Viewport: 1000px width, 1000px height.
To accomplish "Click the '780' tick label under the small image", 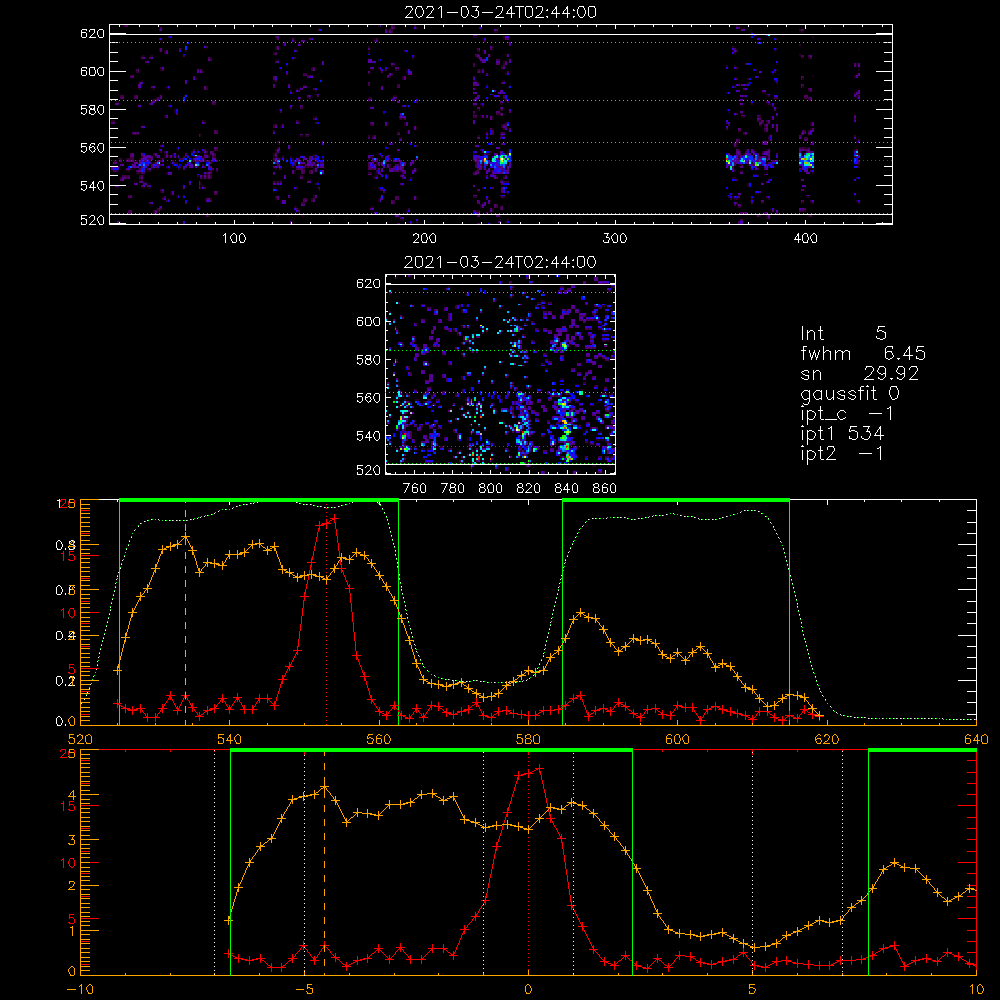I will point(453,489).
